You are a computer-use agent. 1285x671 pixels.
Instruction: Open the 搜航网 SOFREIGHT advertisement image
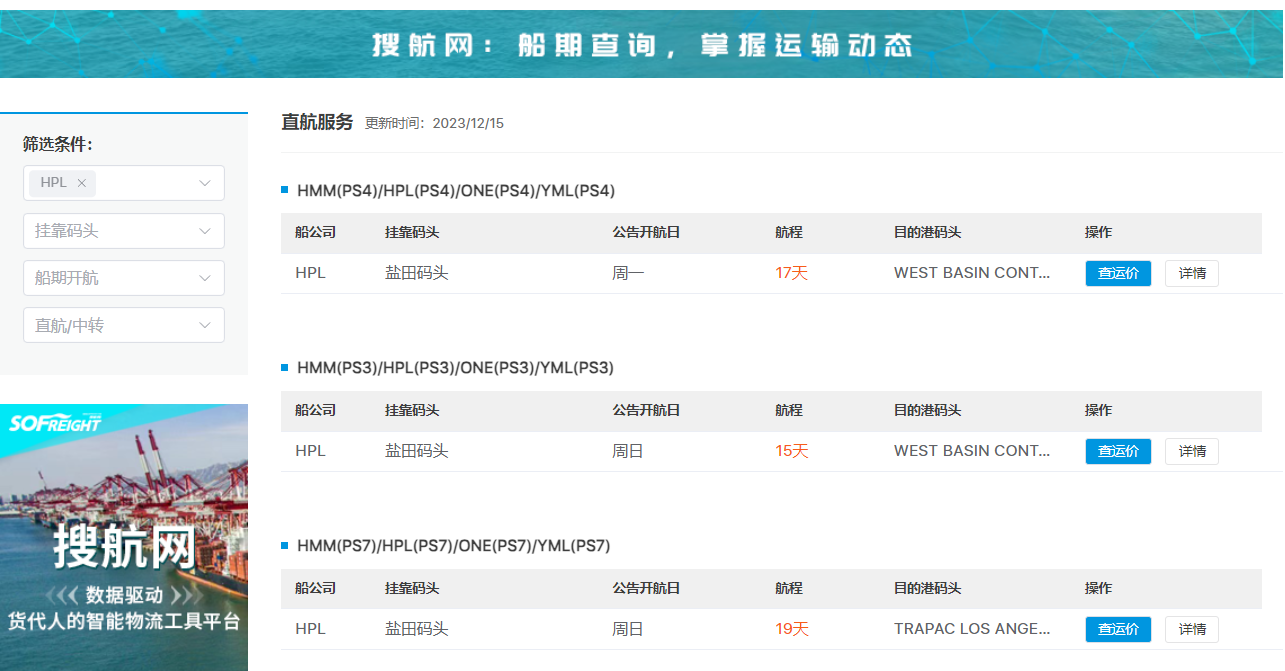pos(124,537)
